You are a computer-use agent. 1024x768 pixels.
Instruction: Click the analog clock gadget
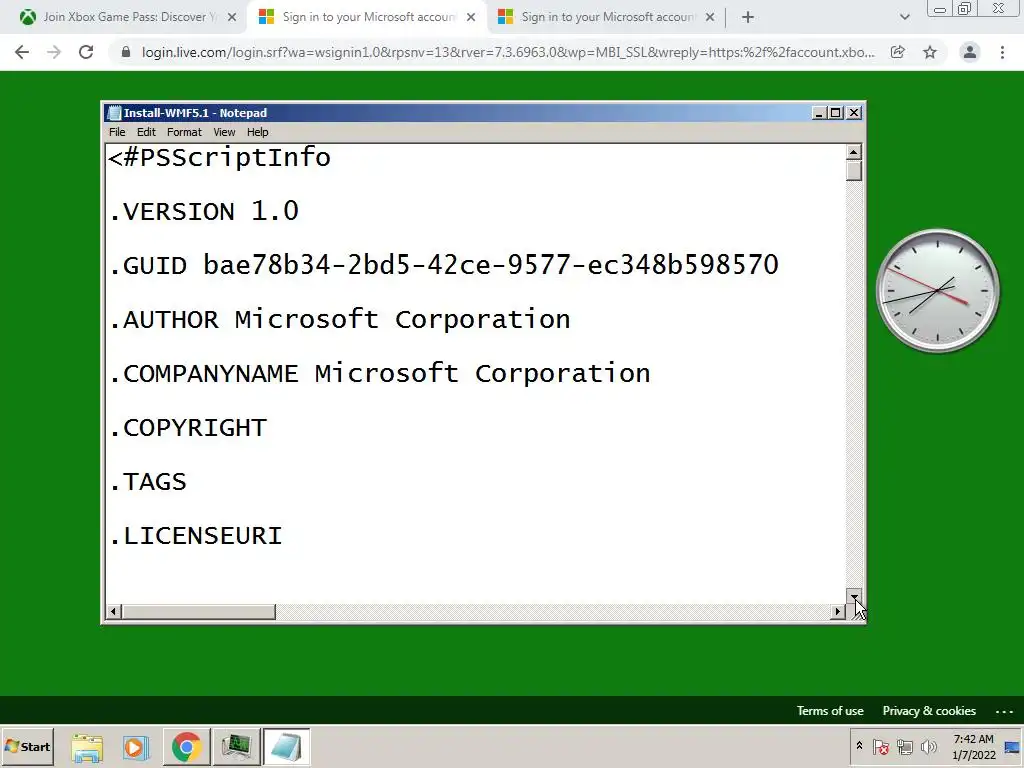click(937, 291)
